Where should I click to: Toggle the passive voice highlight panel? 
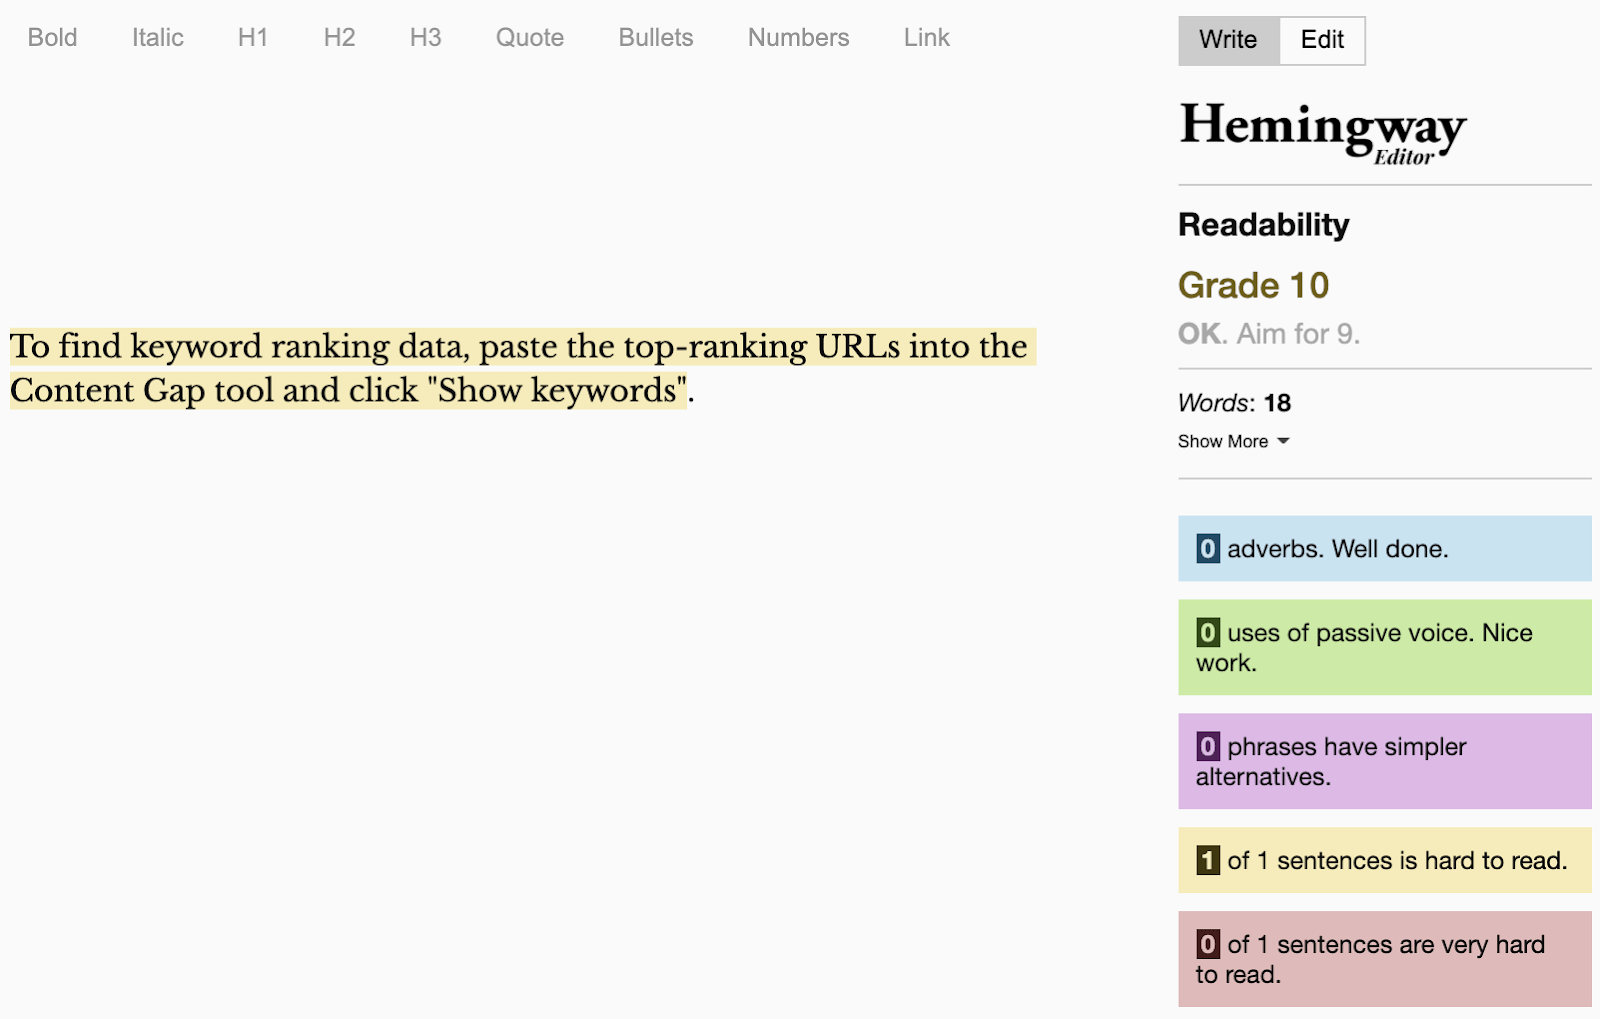(x=1384, y=647)
